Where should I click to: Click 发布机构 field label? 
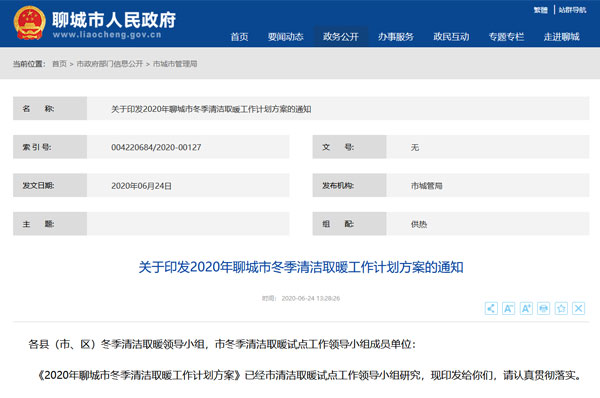pyautogui.click(x=338, y=186)
